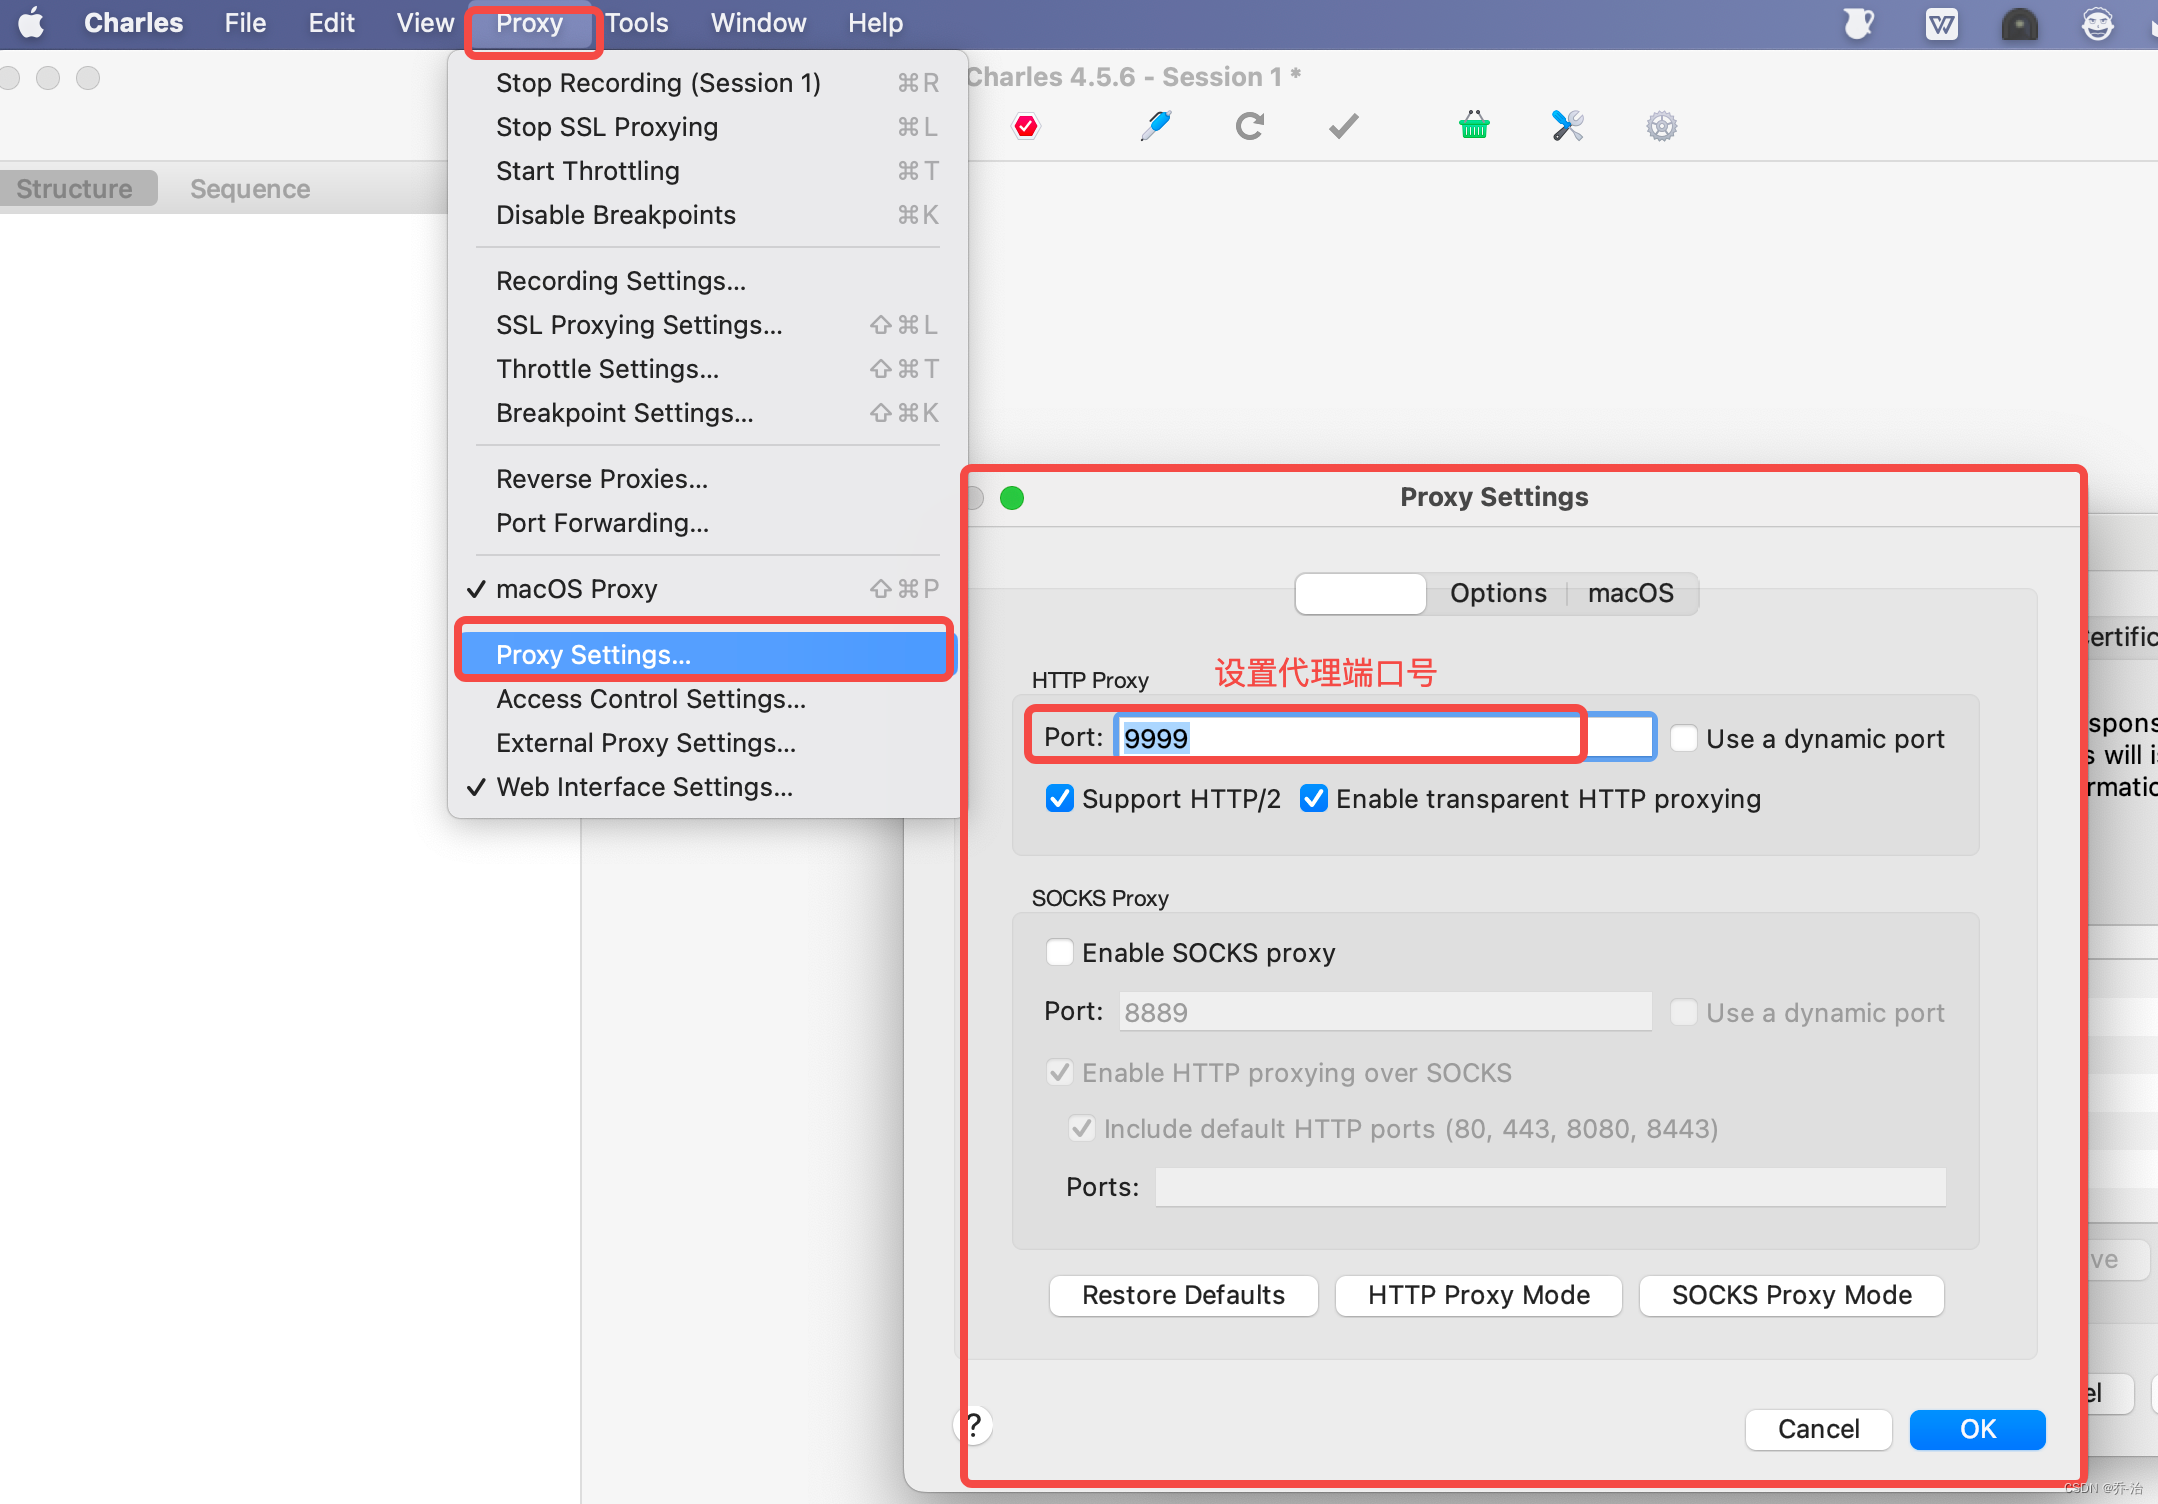Click the smiley face icon in menu bar
This screenshot has height=1504, width=2158.
[x=2097, y=24]
